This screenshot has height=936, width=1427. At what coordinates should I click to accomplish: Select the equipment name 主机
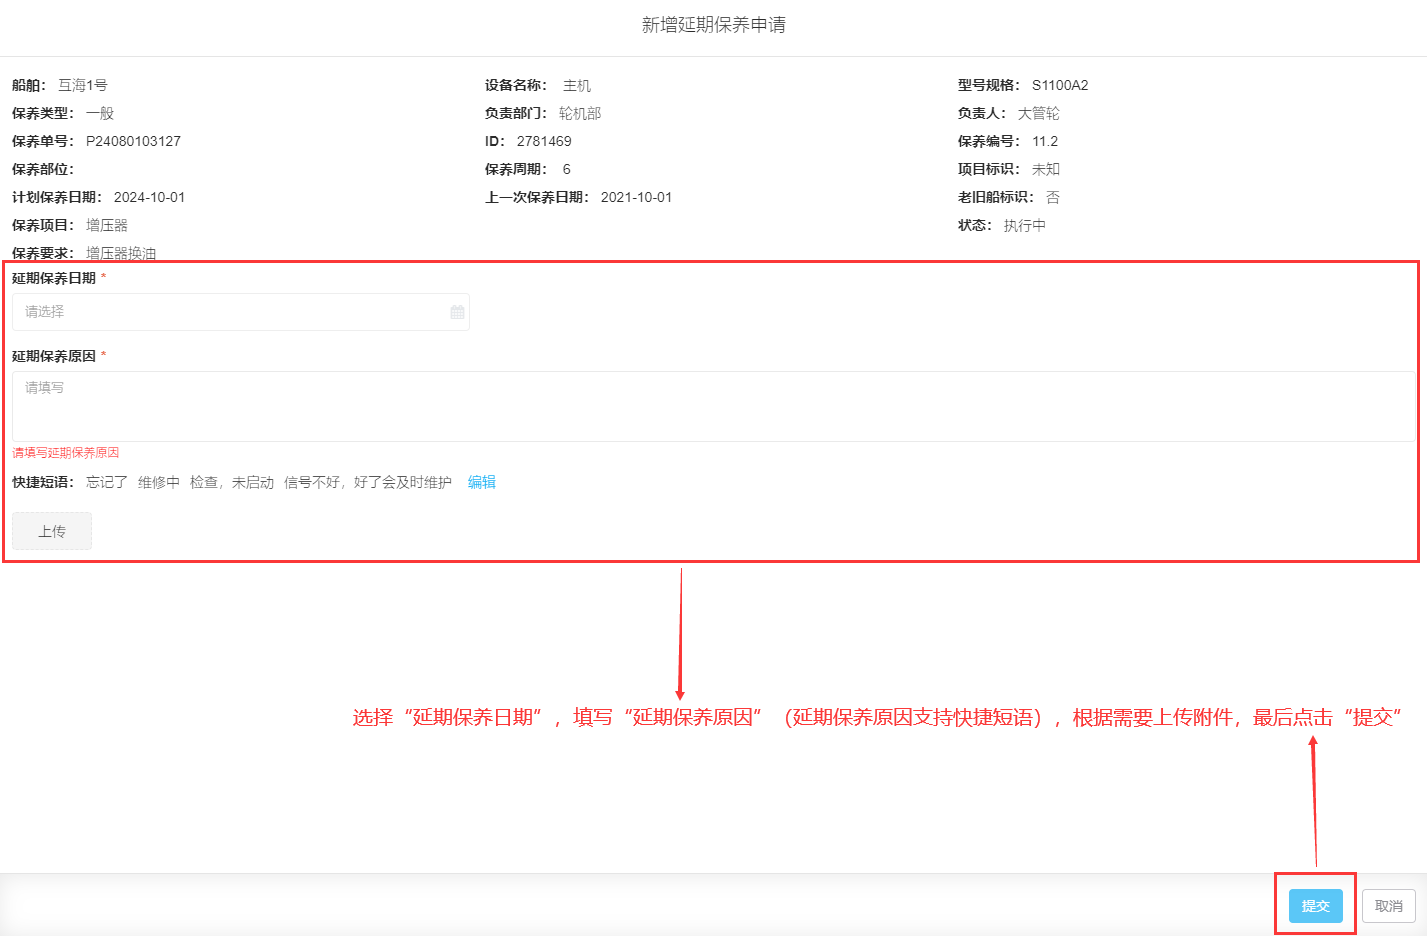coord(577,85)
